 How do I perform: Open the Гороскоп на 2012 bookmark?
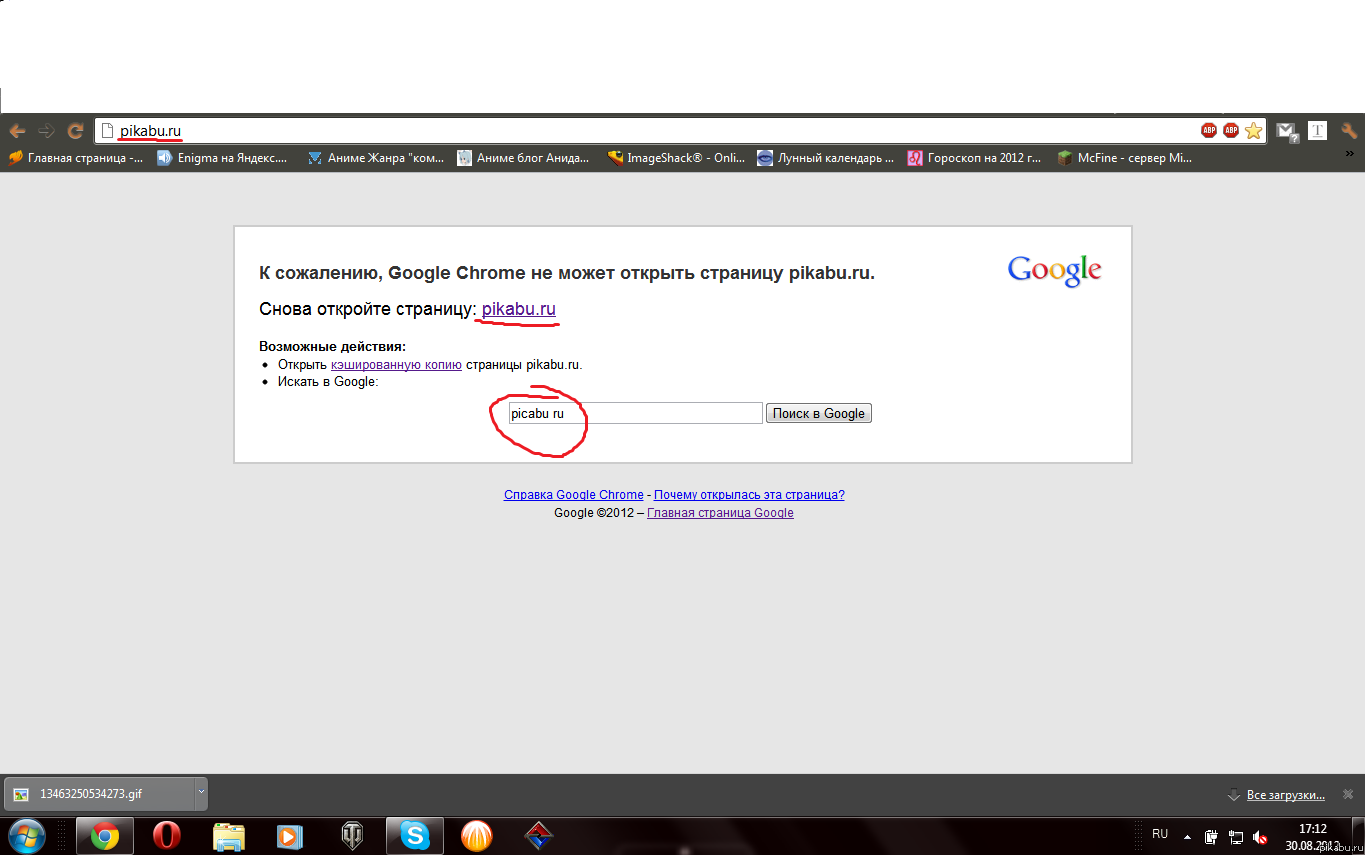pos(975,158)
